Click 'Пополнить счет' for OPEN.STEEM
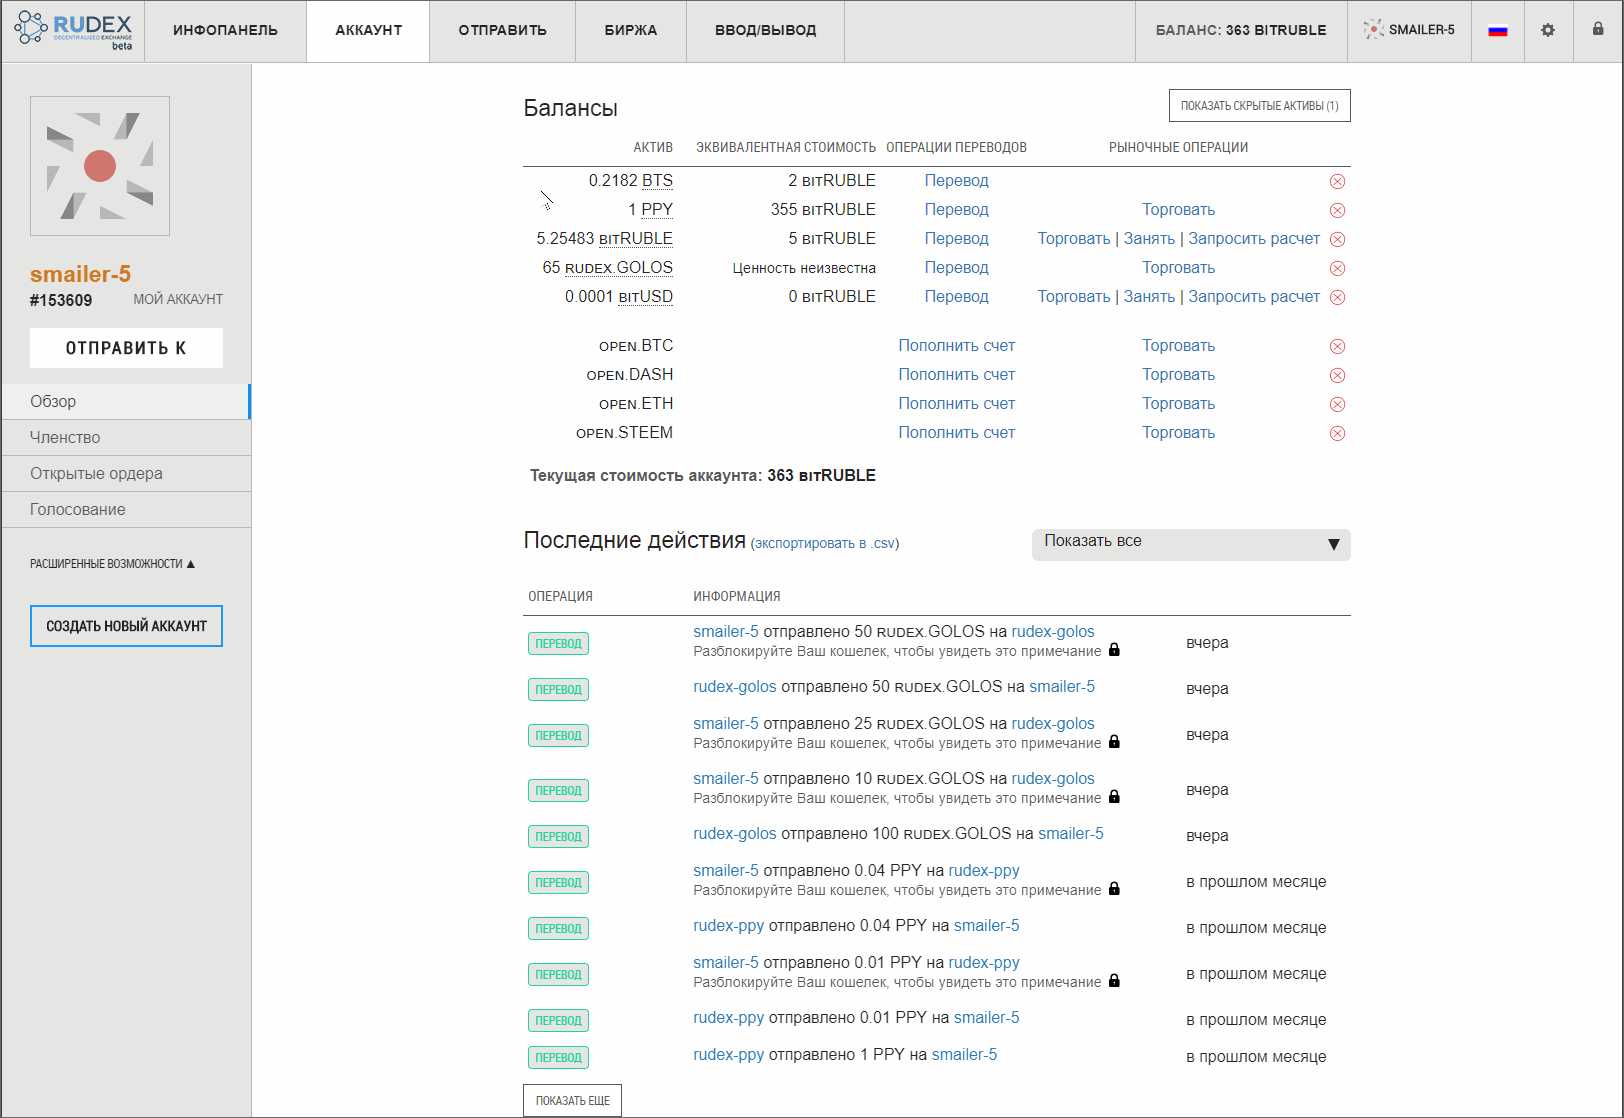The image size is (1624, 1118). [956, 432]
